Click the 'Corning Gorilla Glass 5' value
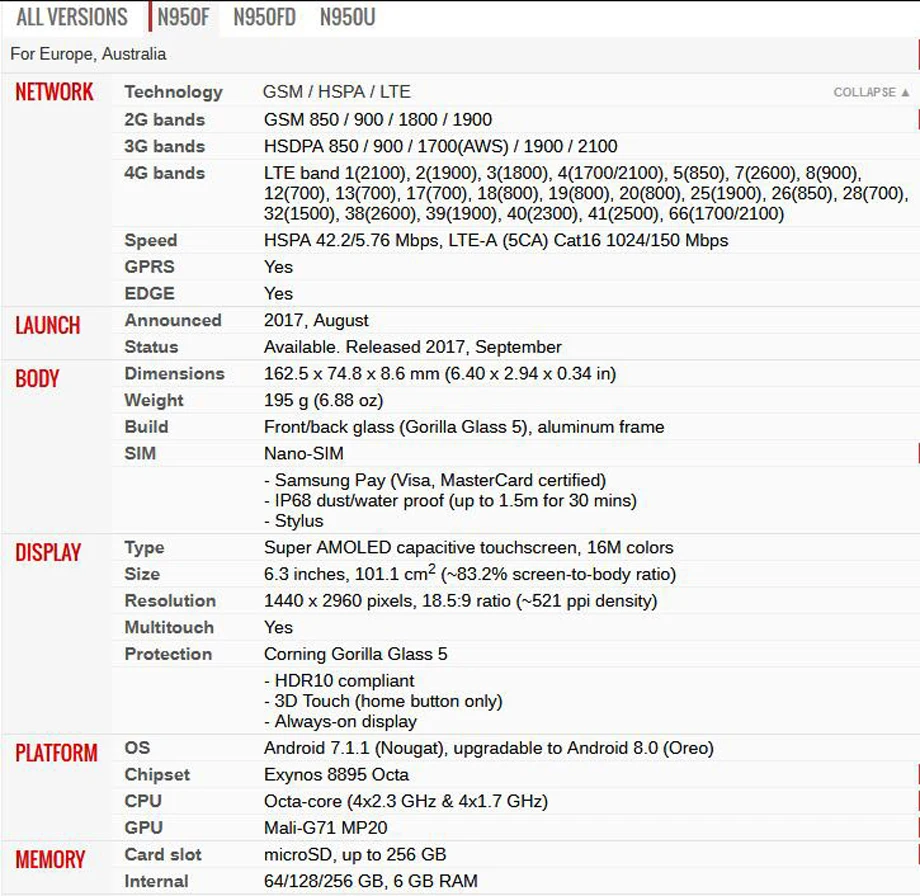 356,654
